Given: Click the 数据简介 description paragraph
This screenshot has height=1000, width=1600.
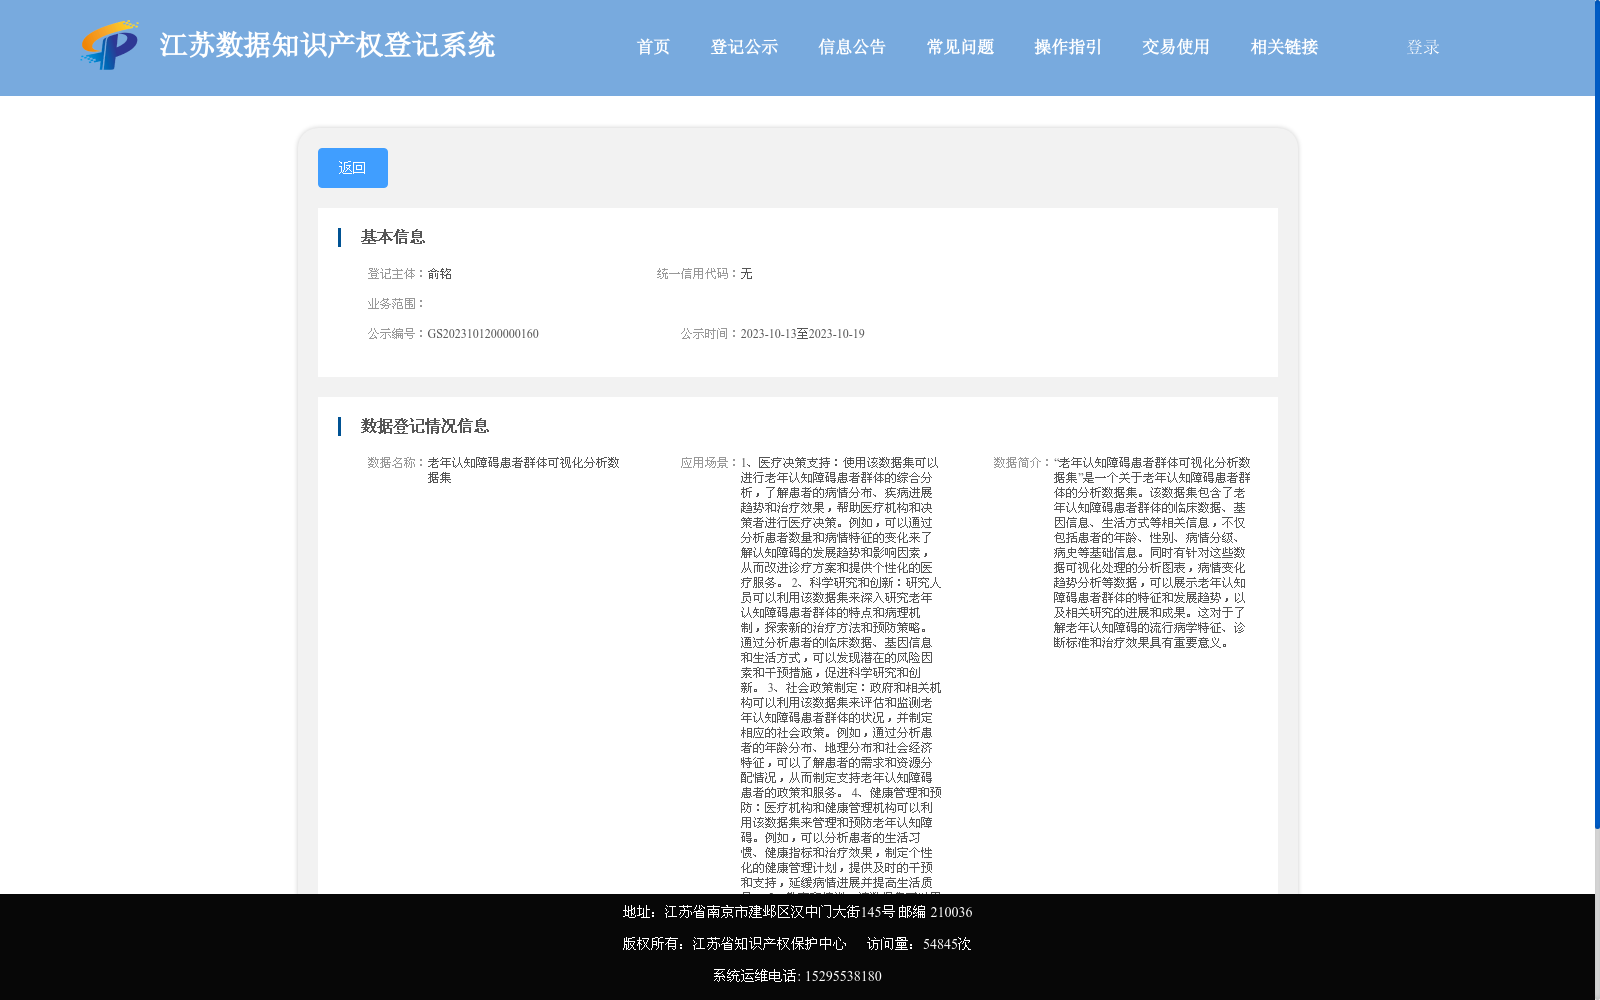Looking at the screenshot, I should [1152, 553].
